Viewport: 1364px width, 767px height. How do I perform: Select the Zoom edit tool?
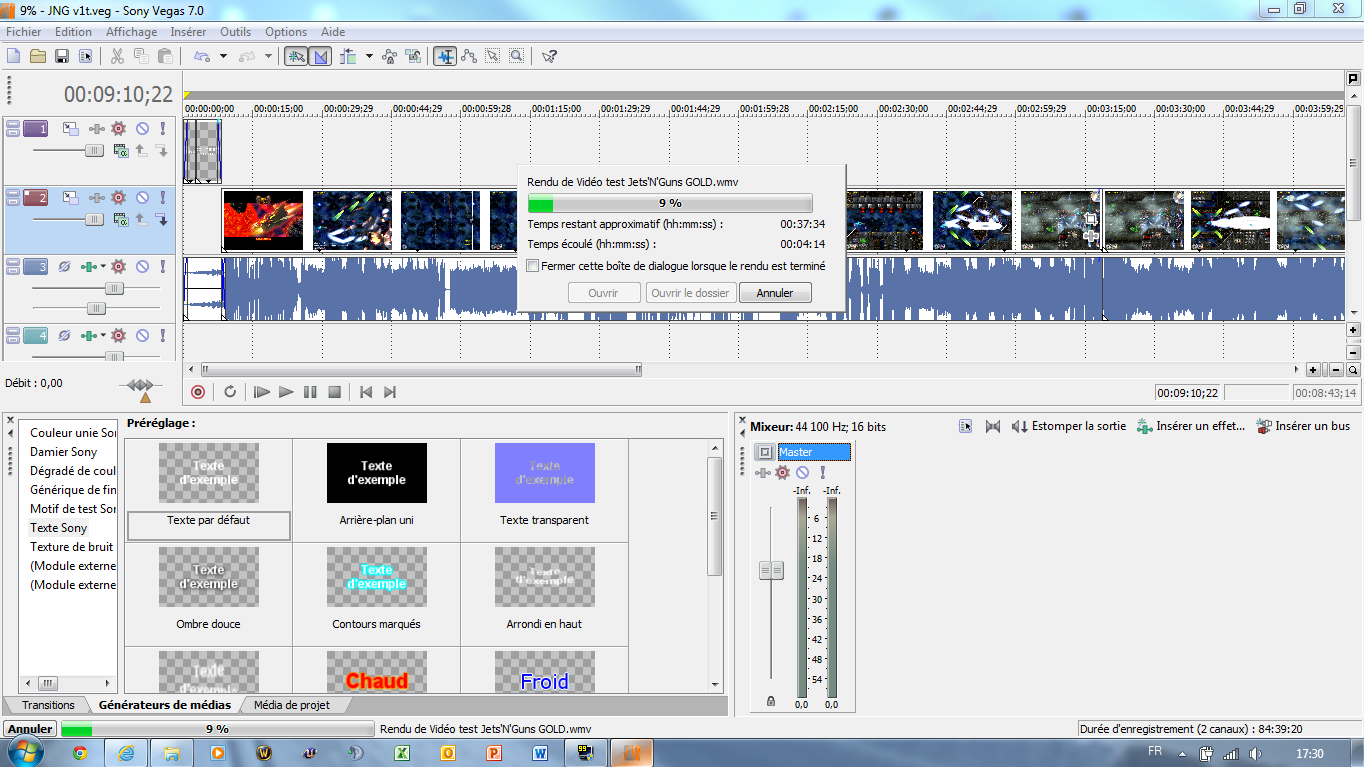517,56
